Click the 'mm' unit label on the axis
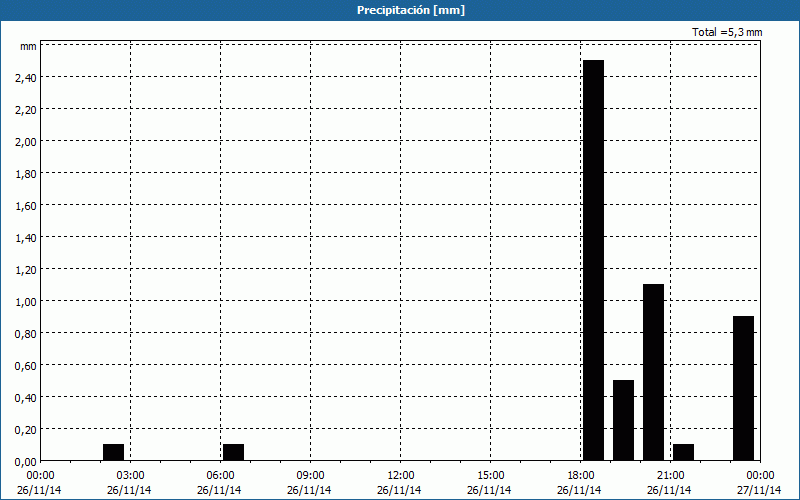This screenshot has height=500, width=800. coord(29,46)
